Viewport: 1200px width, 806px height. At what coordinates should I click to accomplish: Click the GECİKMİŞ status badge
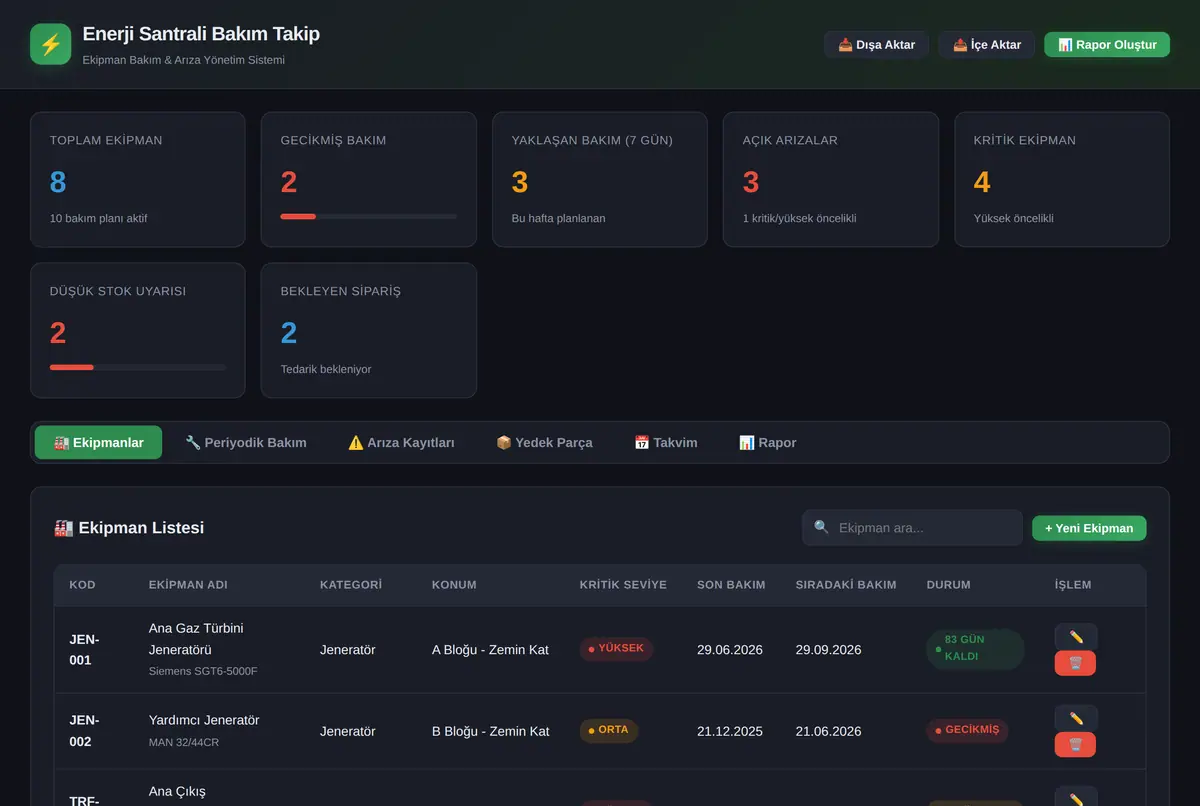(967, 731)
